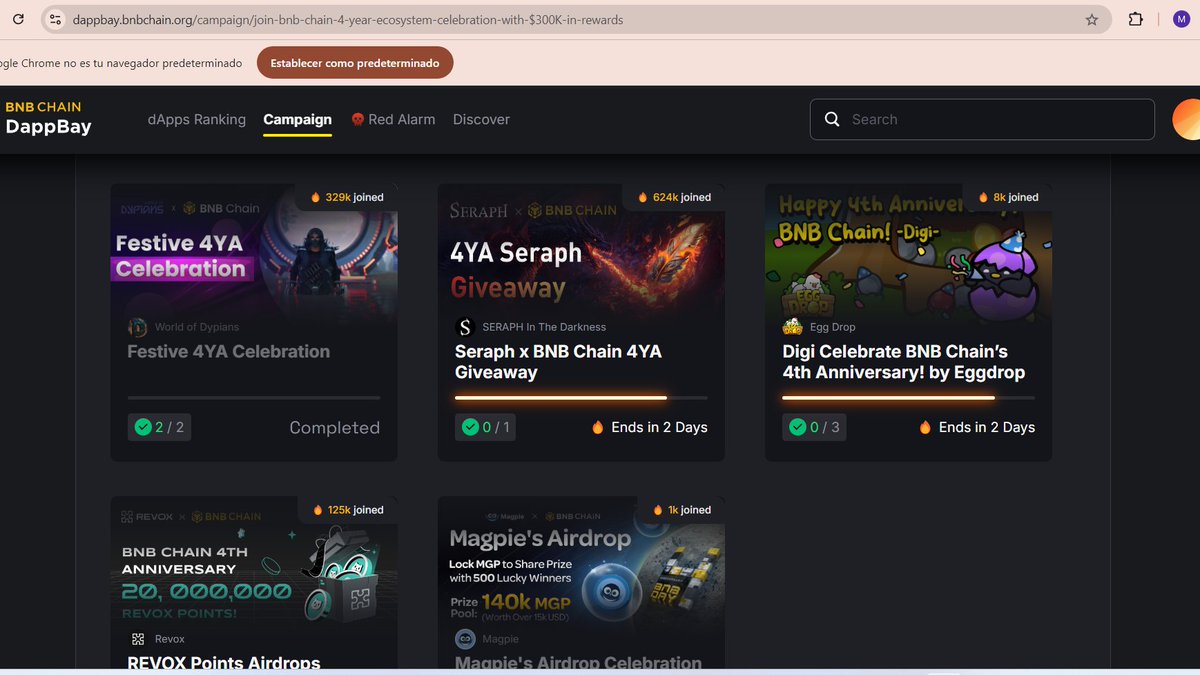
Task: Click the flame icon beside 624k joined
Action: coord(643,197)
